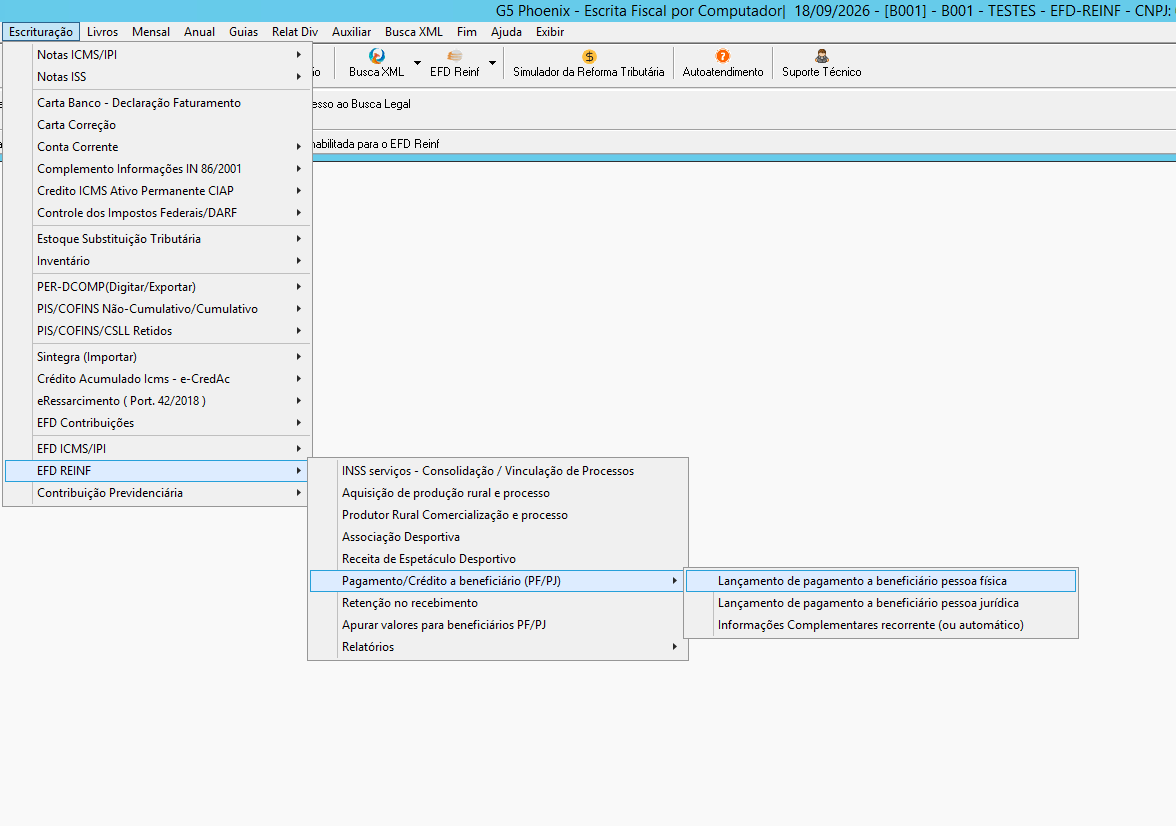Click the Busca XML toolbar icon
The image size is (1176, 826).
click(x=376, y=56)
